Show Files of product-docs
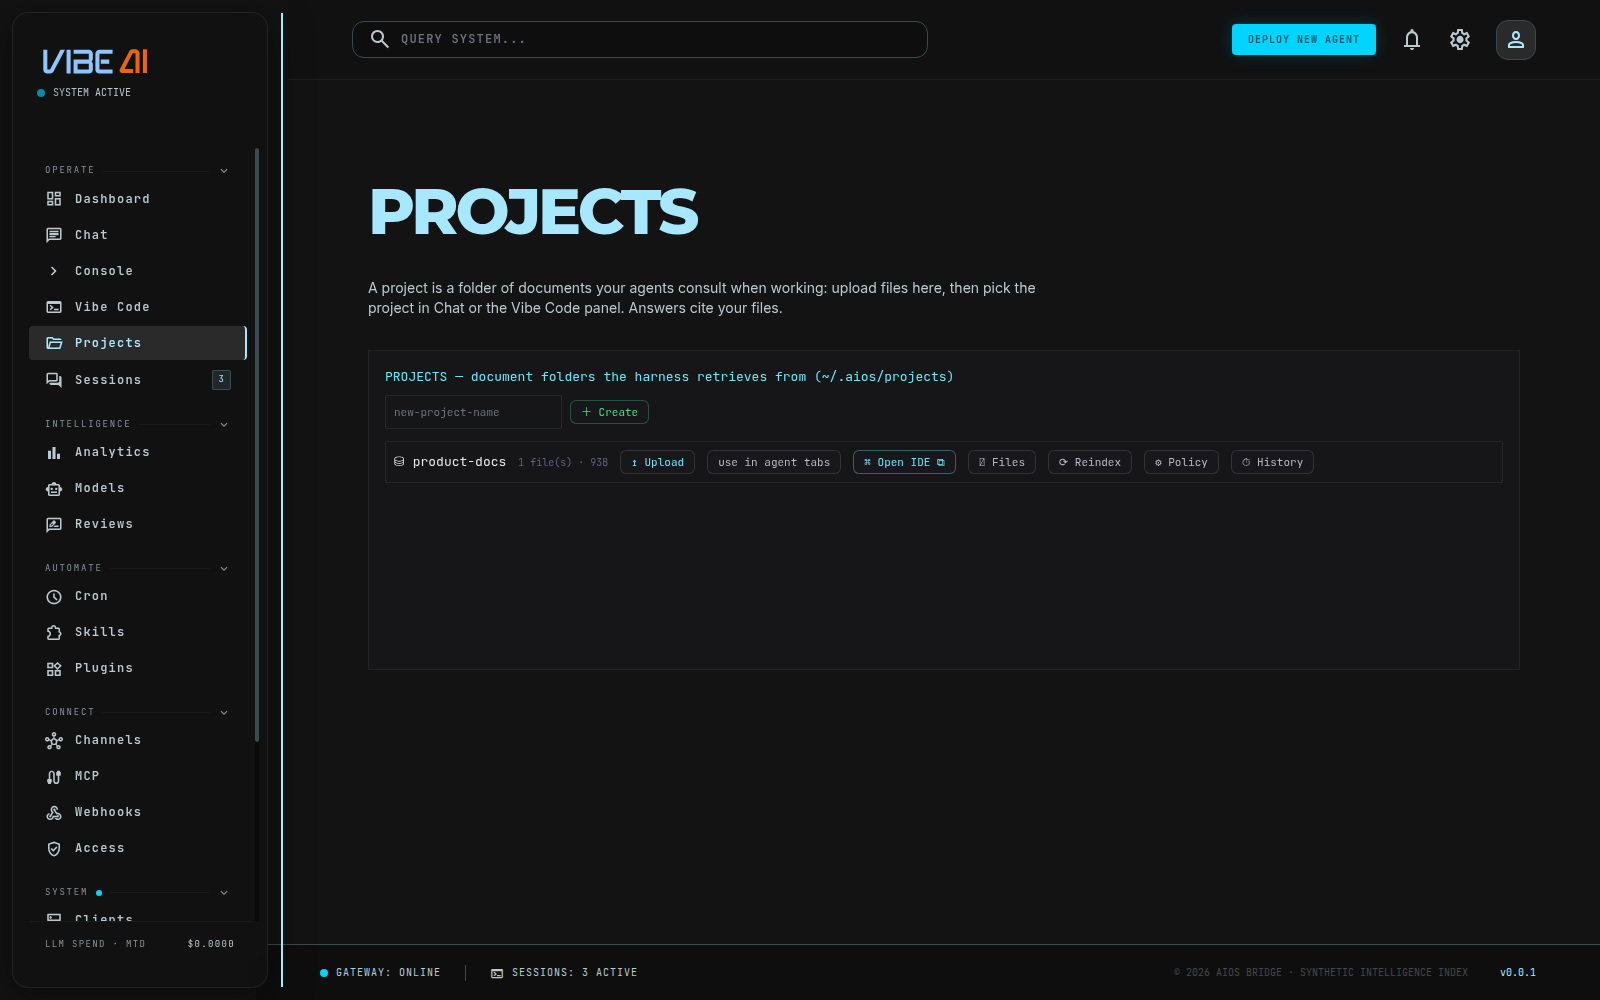 click(1002, 462)
